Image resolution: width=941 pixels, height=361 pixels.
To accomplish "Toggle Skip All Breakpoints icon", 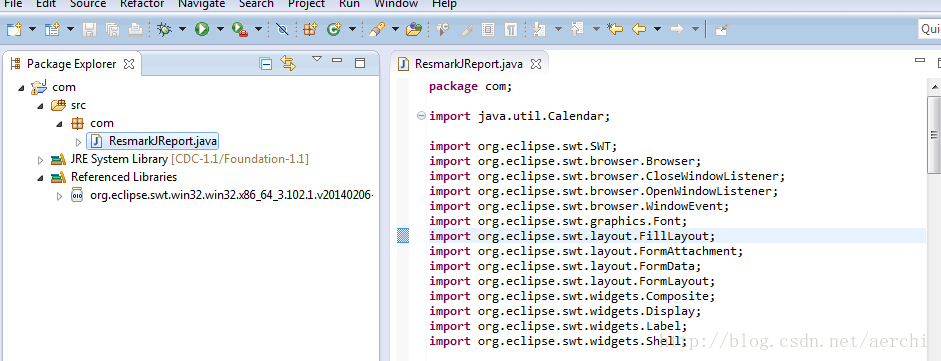I will pyautogui.click(x=282, y=29).
